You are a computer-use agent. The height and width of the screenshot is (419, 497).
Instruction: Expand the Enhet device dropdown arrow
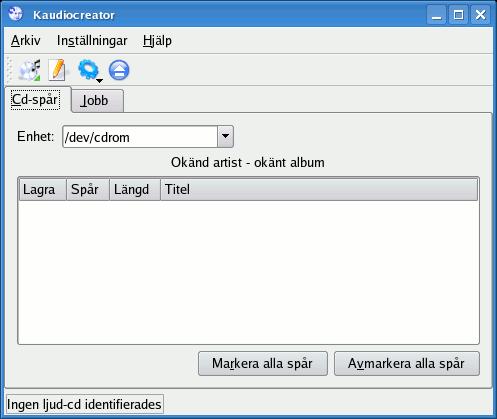pos(225,136)
